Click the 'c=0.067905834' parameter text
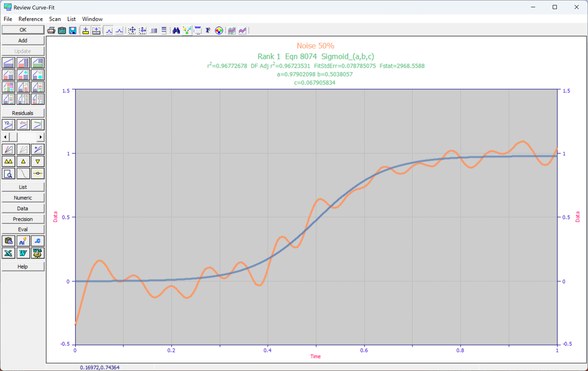588x371 pixels. pyautogui.click(x=315, y=83)
